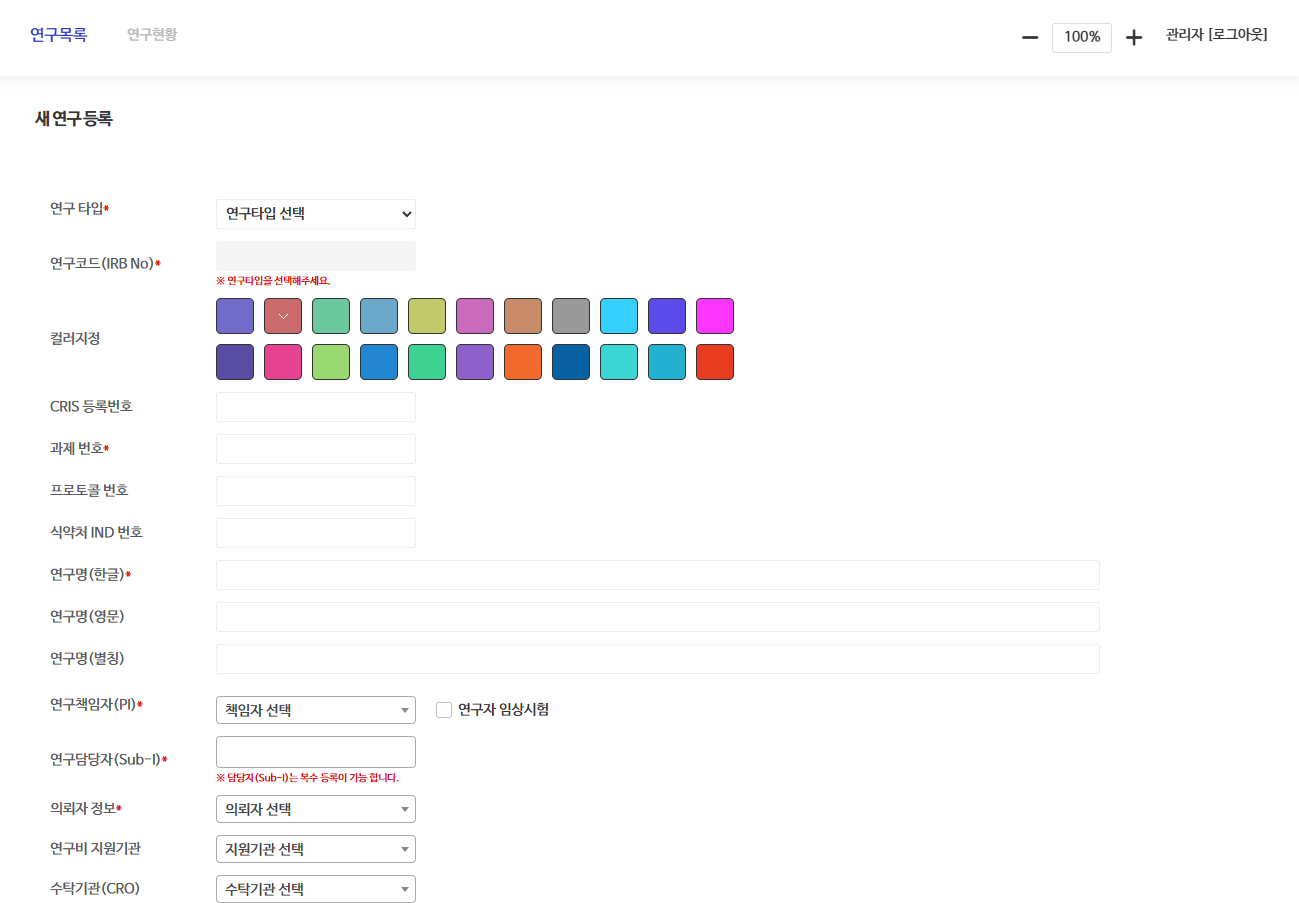Click the minus zoom-out icon
Screen dimensions: 1299x903
click(1030, 37)
